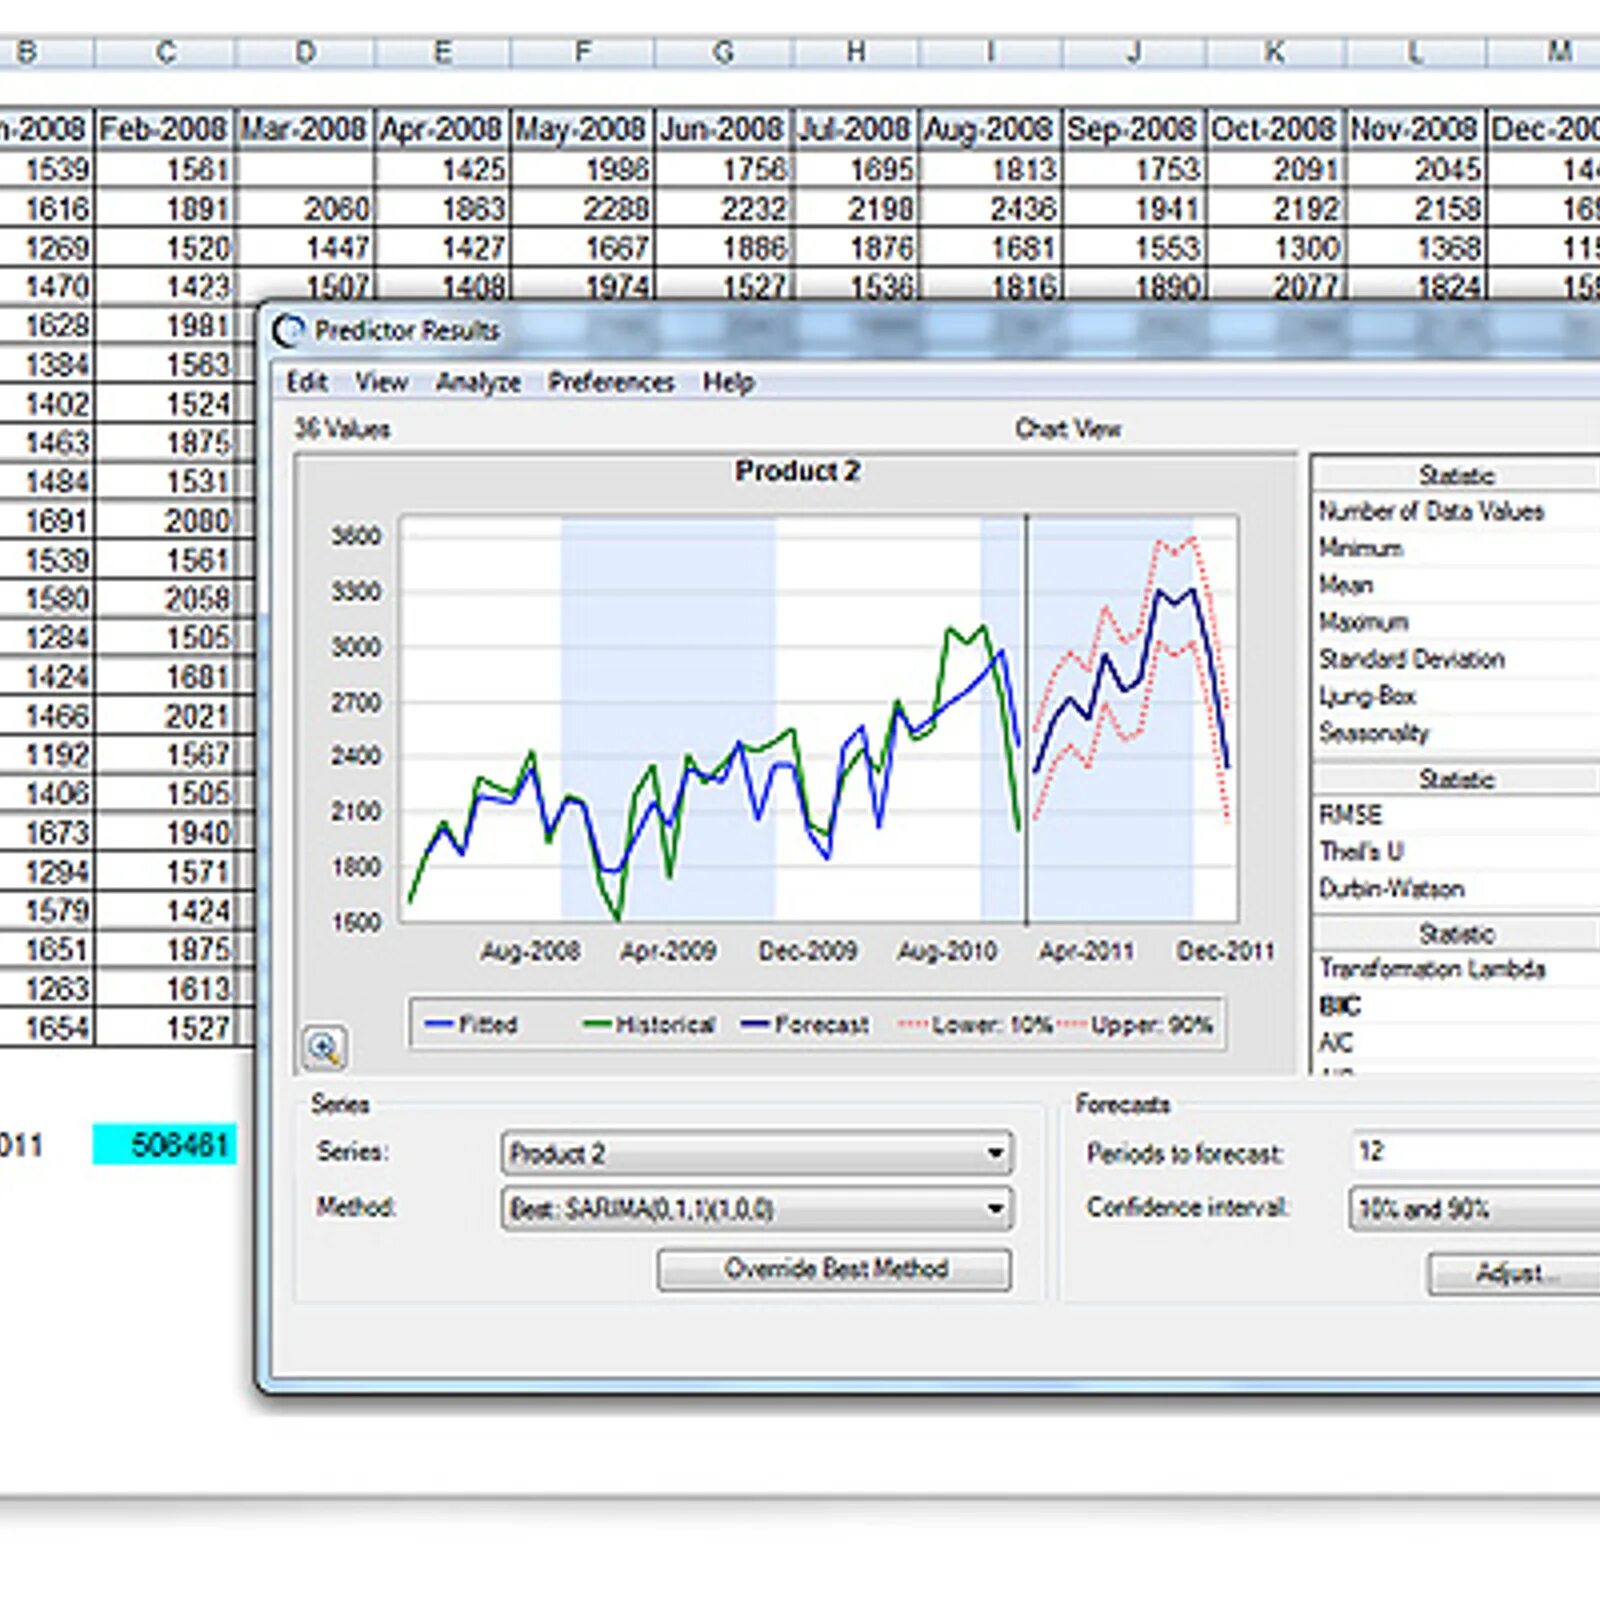Screen dimensions: 1600x1600
Task: Click the 36 Values label
Action: (x=342, y=429)
